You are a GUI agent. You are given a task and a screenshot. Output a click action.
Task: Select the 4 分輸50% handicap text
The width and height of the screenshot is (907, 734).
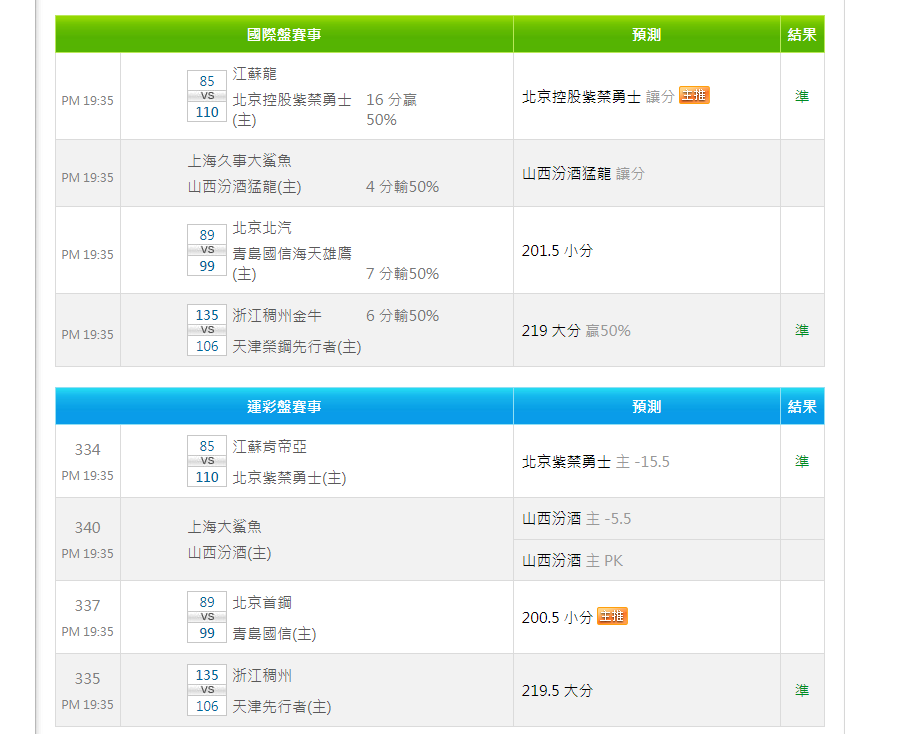click(403, 187)
